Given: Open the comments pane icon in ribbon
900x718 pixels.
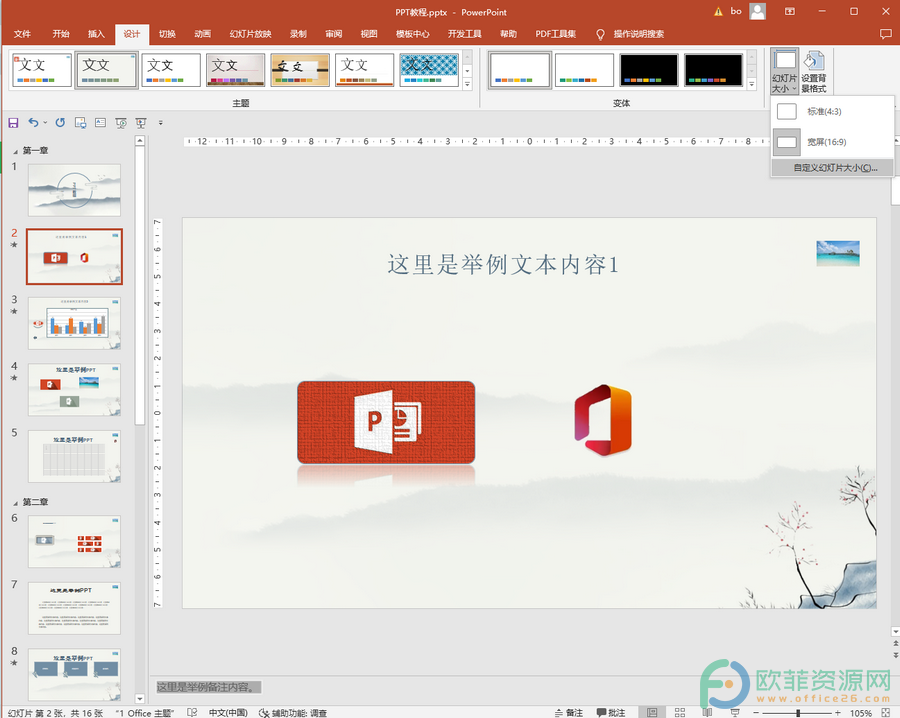Looking at the screenshot, I should (x=886, y=34).
